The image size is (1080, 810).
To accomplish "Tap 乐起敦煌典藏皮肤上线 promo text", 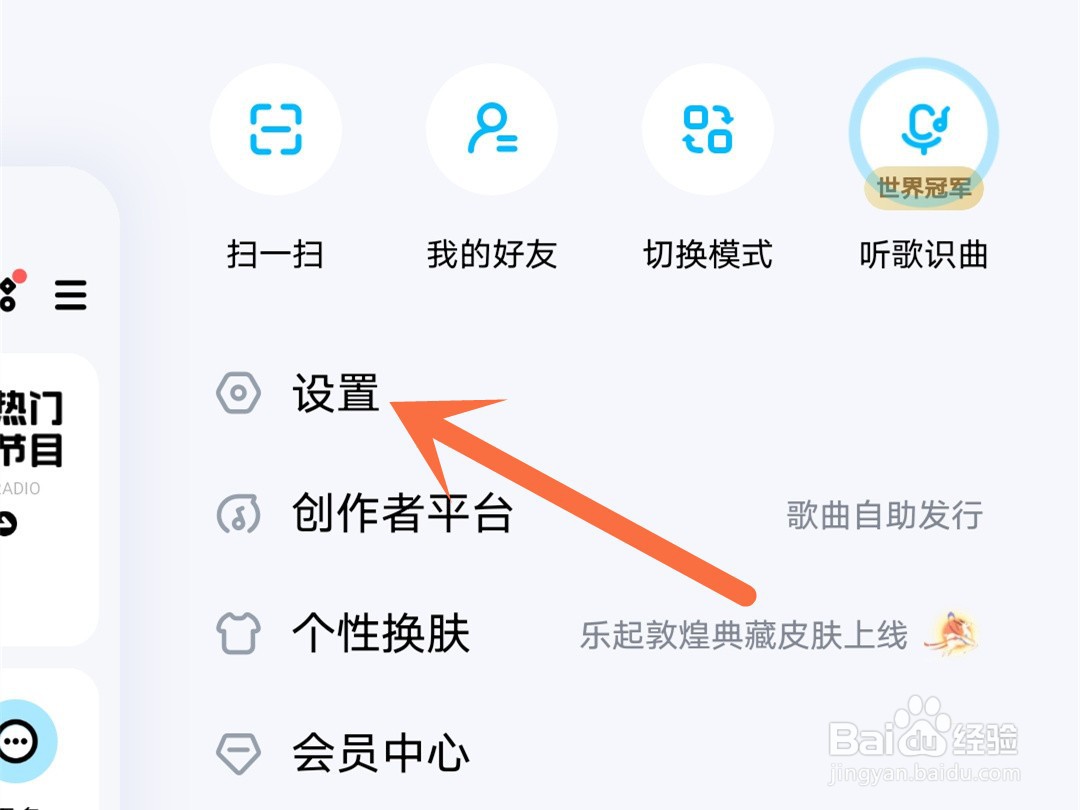I will click(744, 635).
